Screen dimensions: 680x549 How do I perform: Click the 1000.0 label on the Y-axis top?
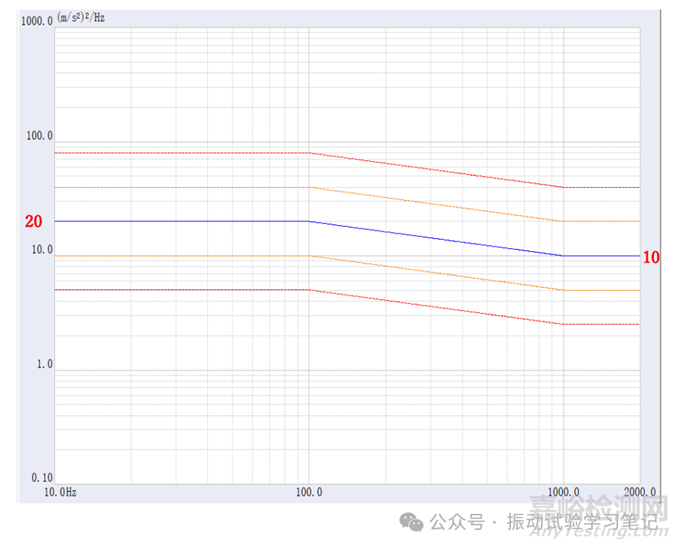tap(36, 21)
